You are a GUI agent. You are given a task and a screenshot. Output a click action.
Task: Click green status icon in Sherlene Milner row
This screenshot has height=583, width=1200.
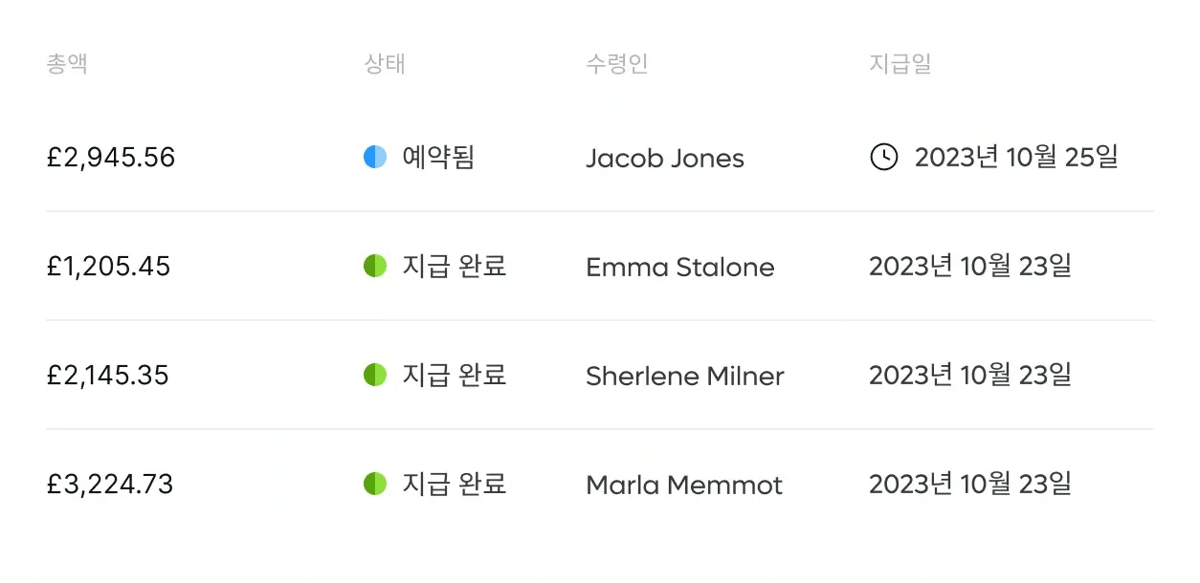click(x=375, y=375)
